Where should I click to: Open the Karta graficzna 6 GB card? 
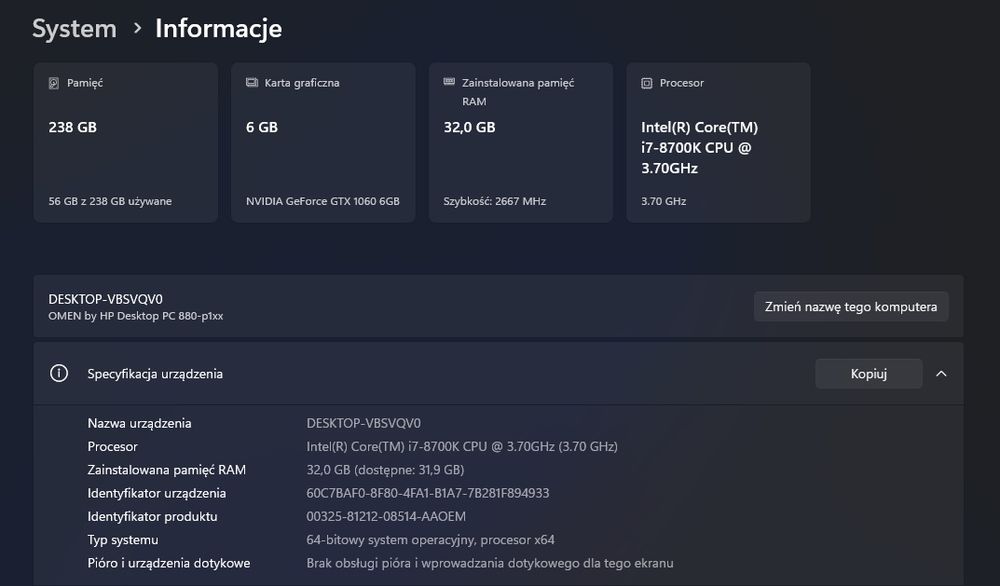tap(323, 142)
